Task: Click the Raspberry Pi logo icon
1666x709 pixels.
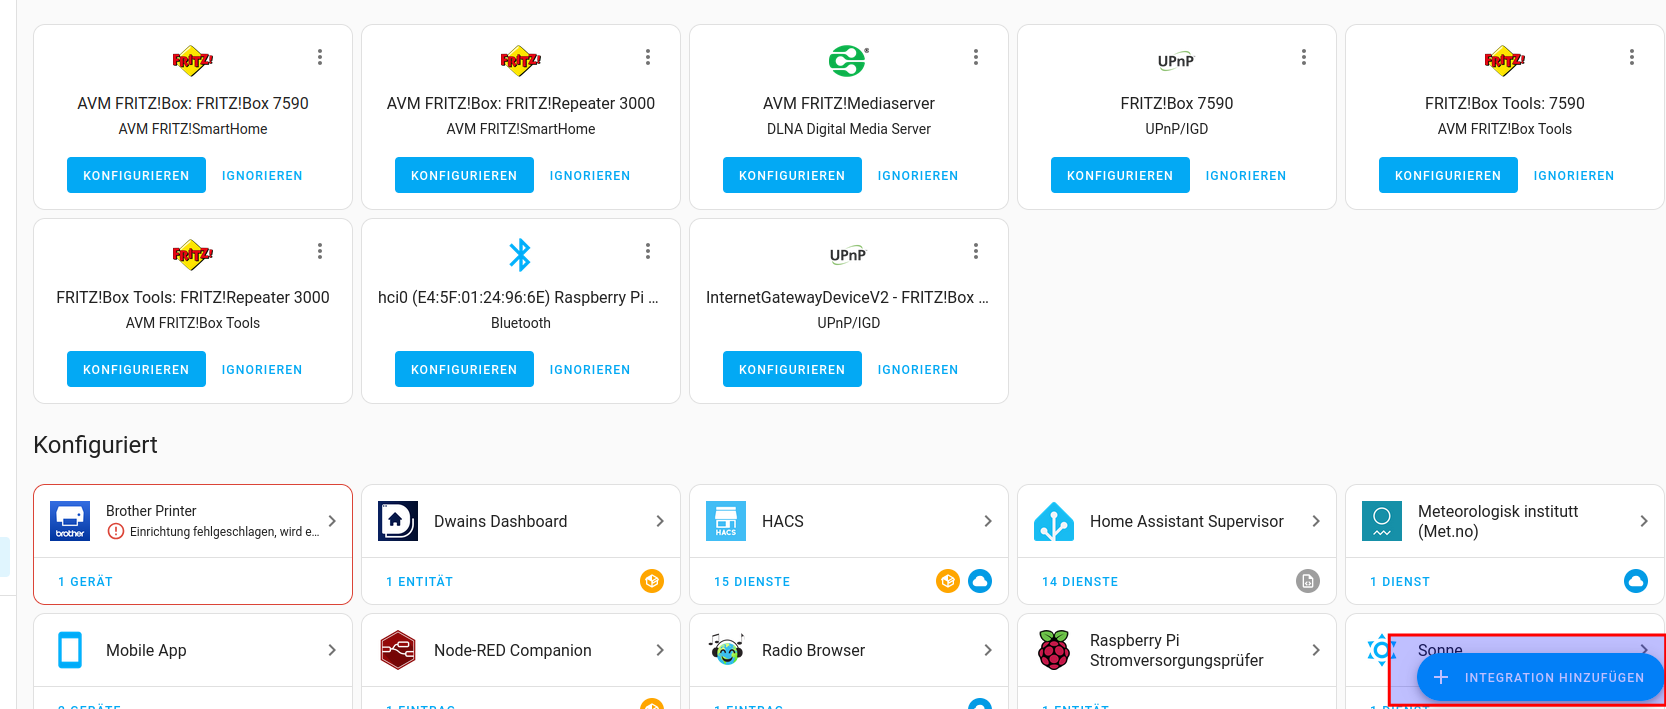Action: 1054,650
